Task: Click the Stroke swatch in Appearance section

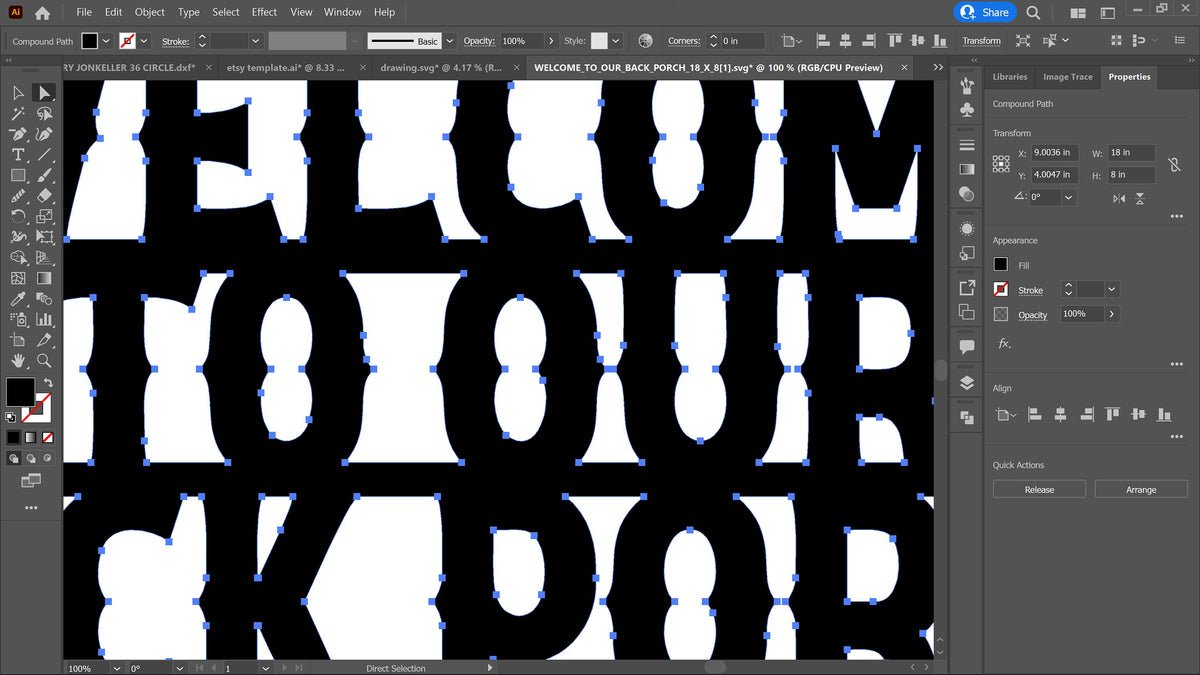Action: coord(1000,289)
